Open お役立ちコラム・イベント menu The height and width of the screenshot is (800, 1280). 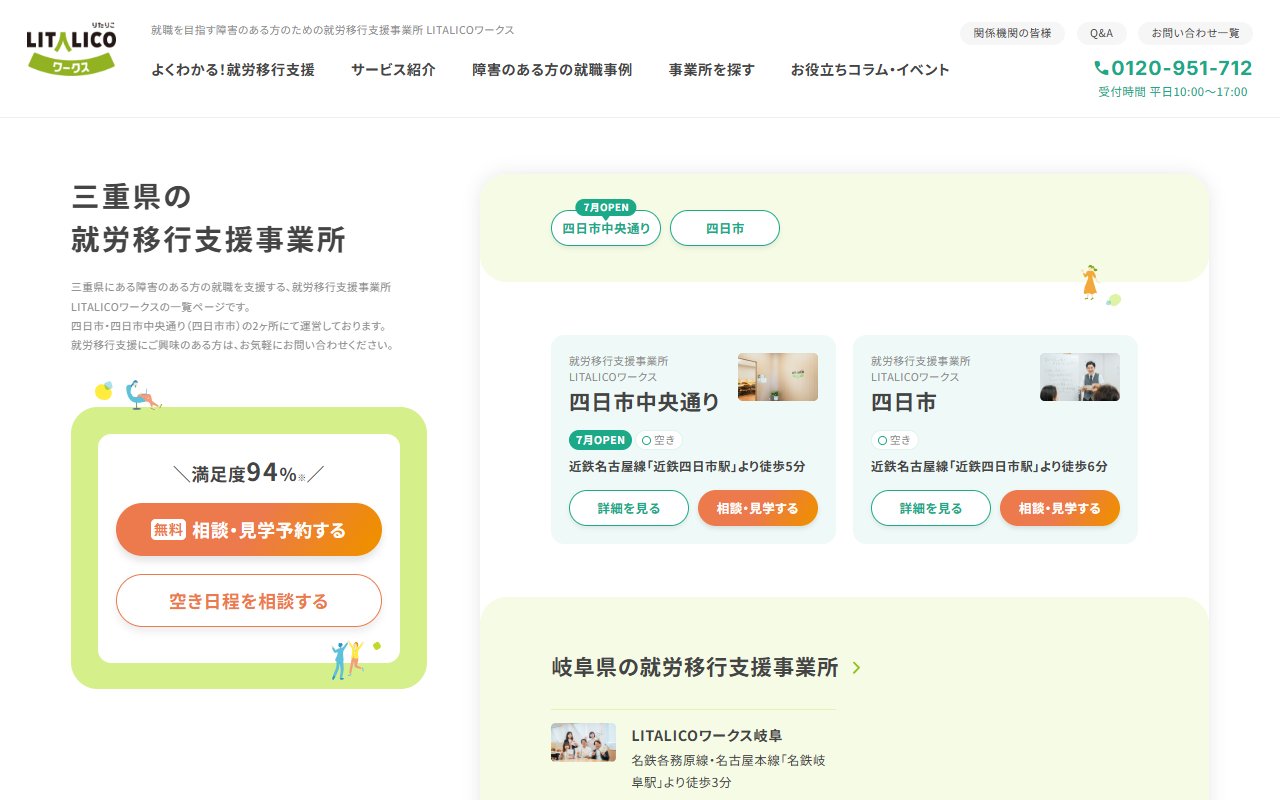pos(870,70)
